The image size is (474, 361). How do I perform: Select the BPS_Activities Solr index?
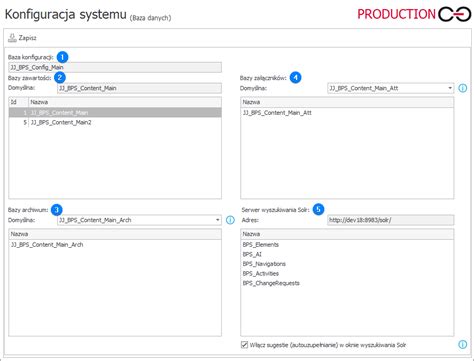(347, 274)
